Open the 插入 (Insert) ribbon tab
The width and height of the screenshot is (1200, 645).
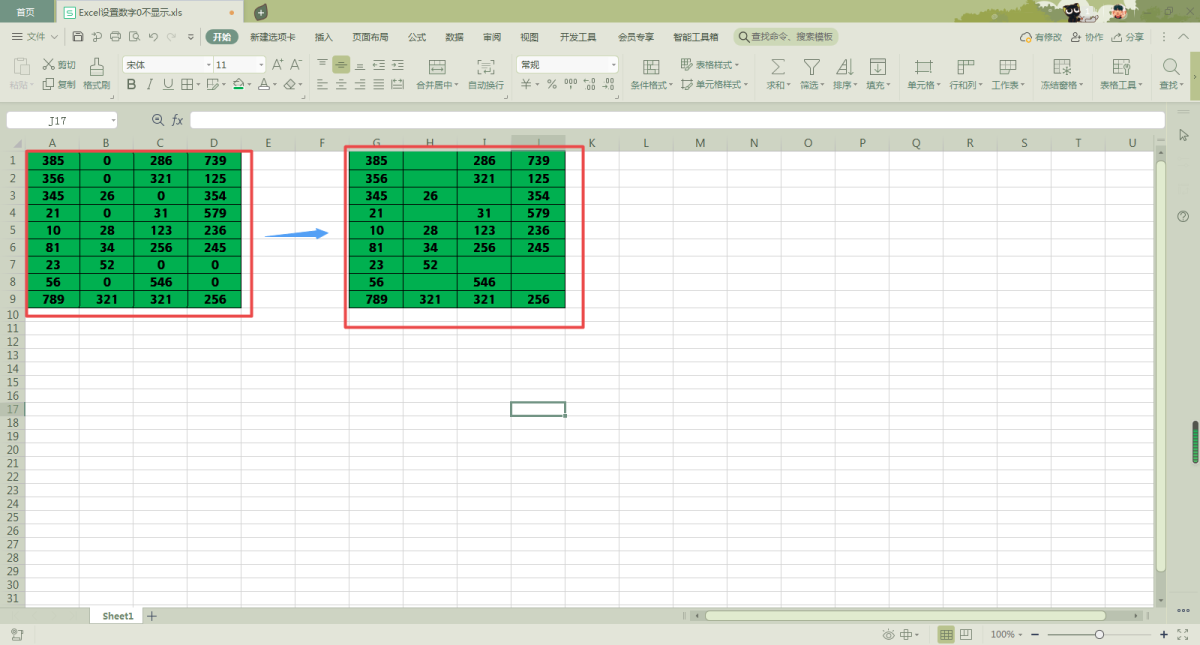click(324, 37)
